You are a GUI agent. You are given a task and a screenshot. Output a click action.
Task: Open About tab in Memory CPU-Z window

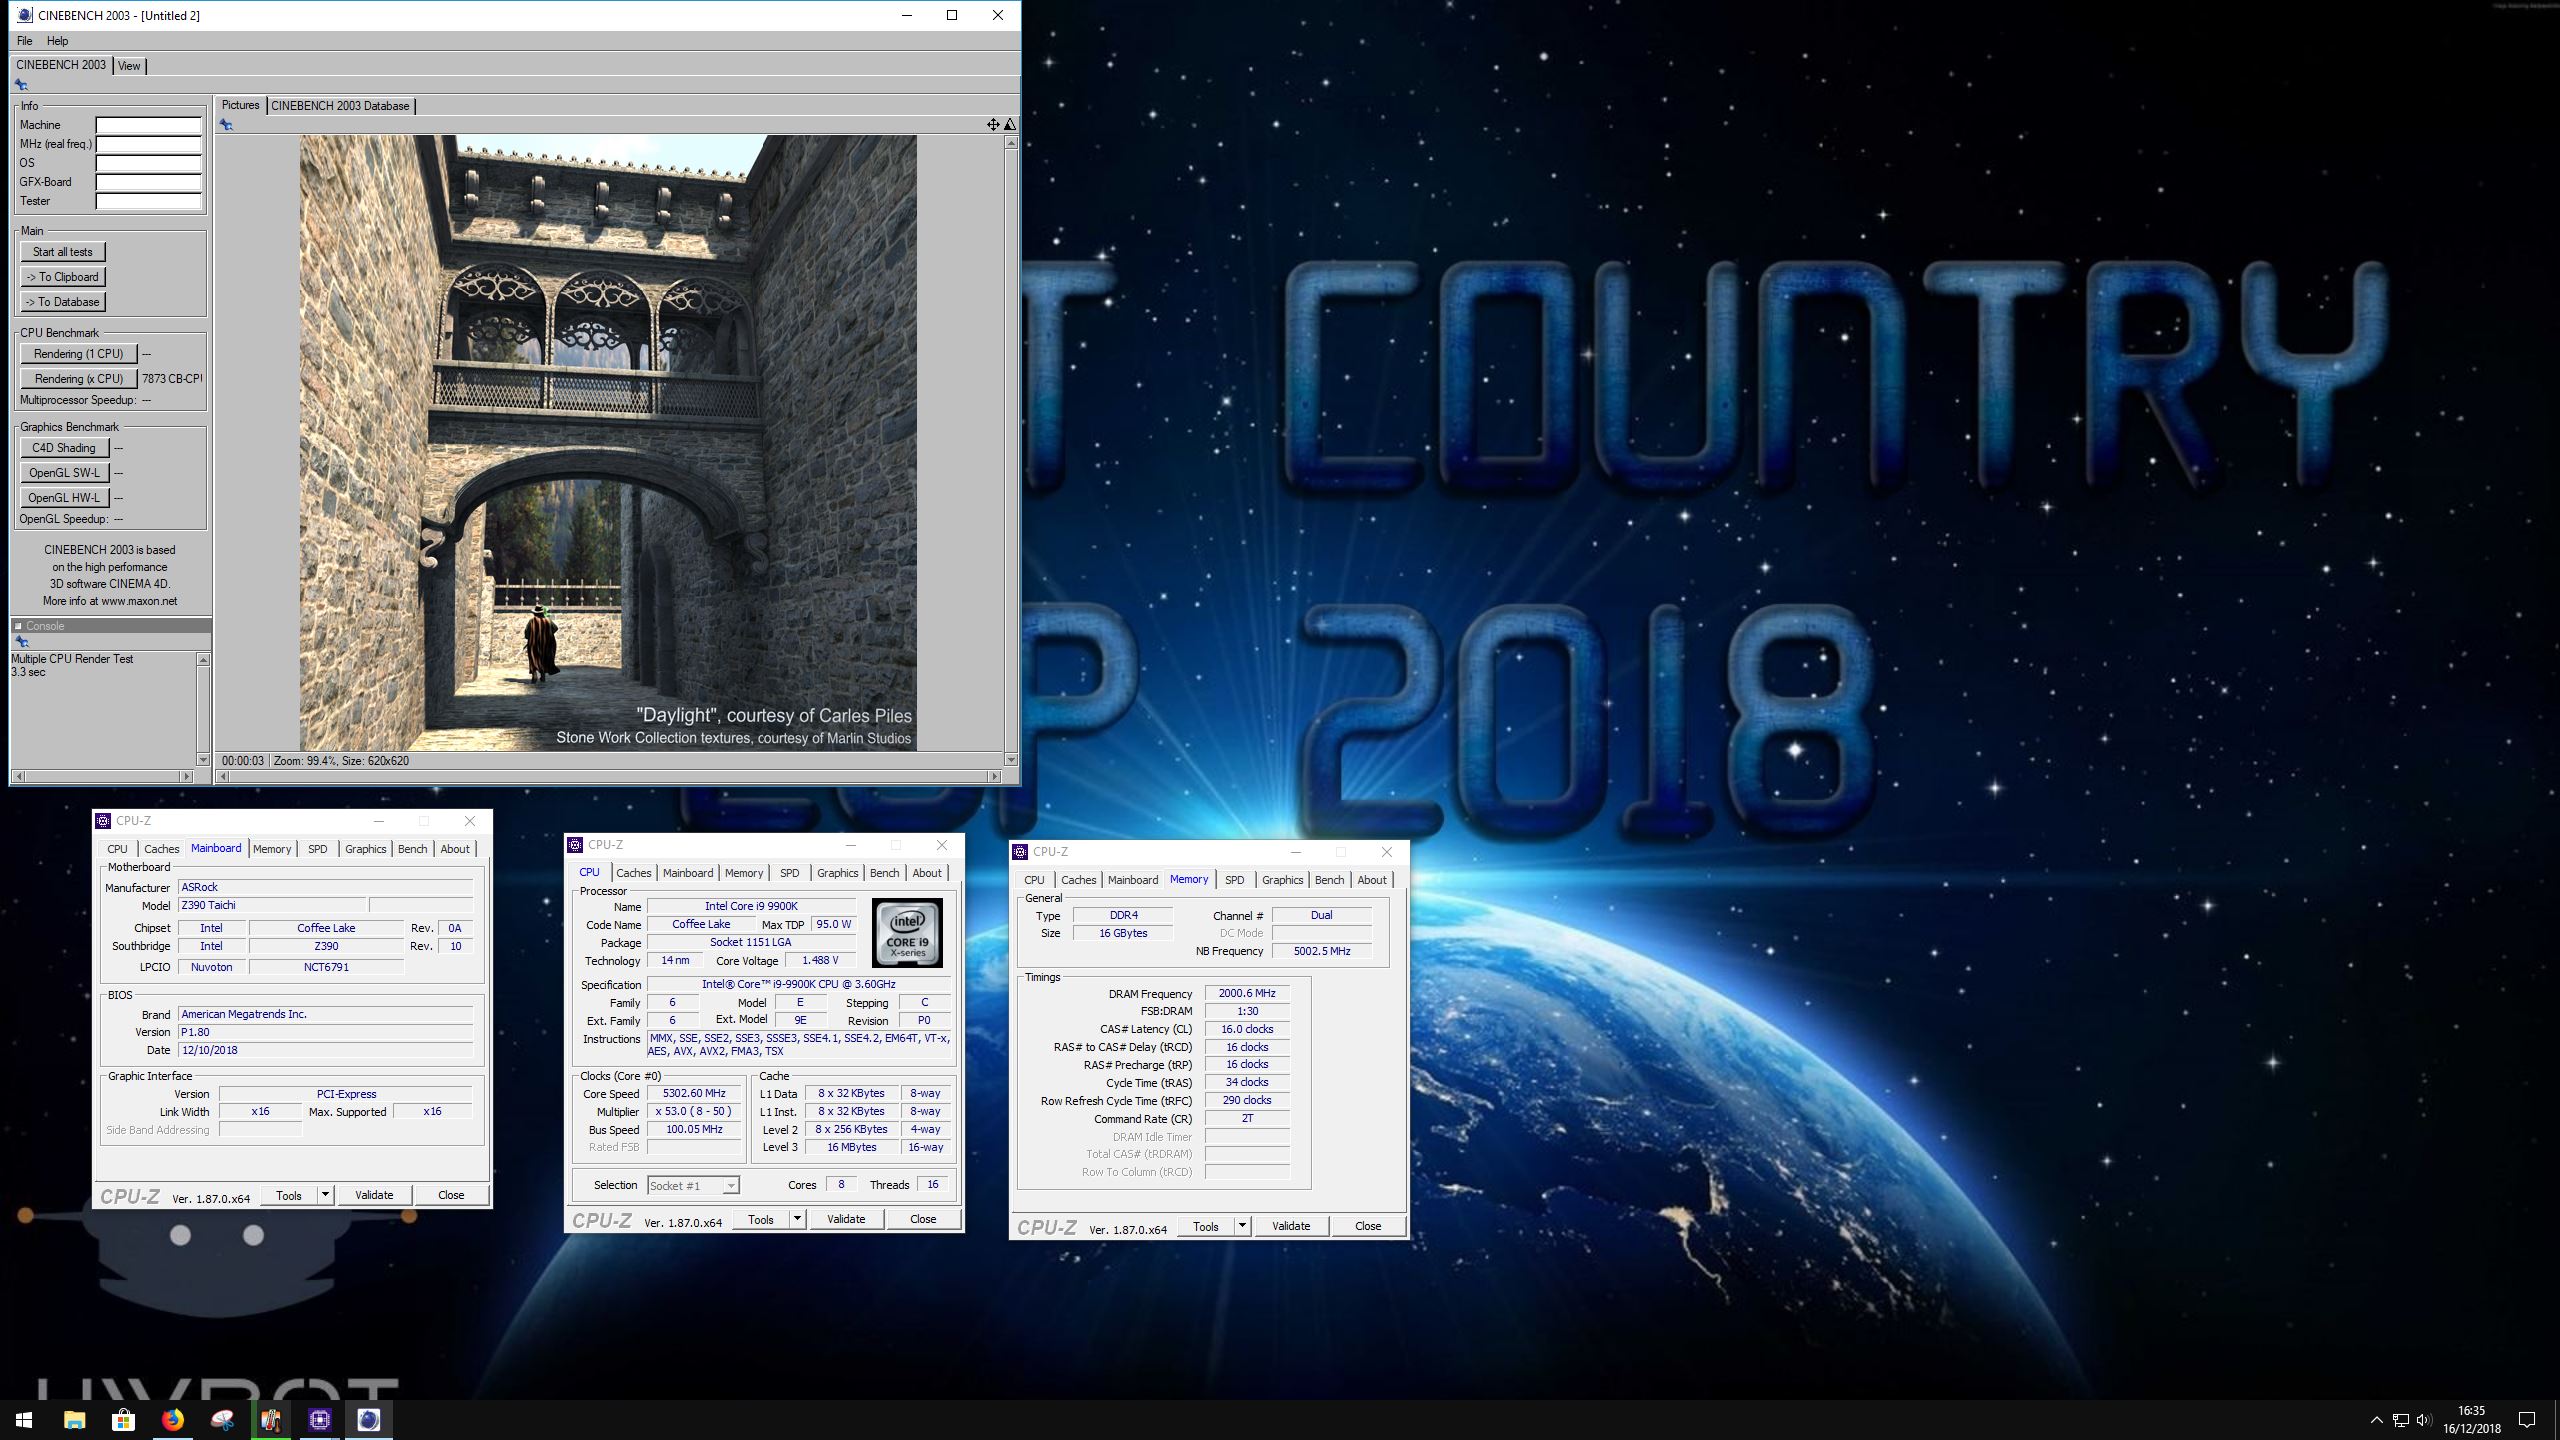click(1371, 880)
